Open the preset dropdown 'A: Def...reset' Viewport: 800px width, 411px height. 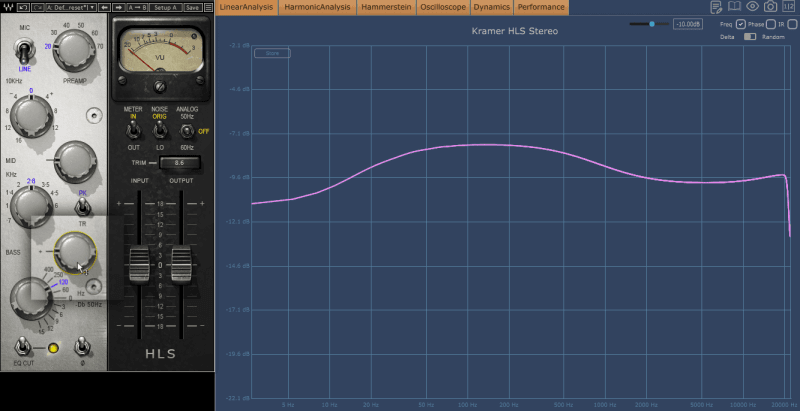[x=71, y=7]
